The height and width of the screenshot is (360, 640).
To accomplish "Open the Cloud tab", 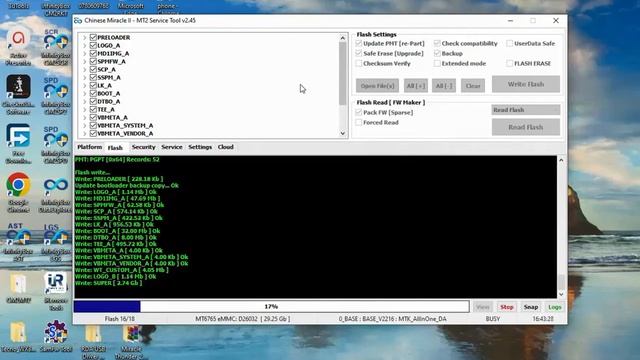I will pyautogui.click(x=225, y=147).
